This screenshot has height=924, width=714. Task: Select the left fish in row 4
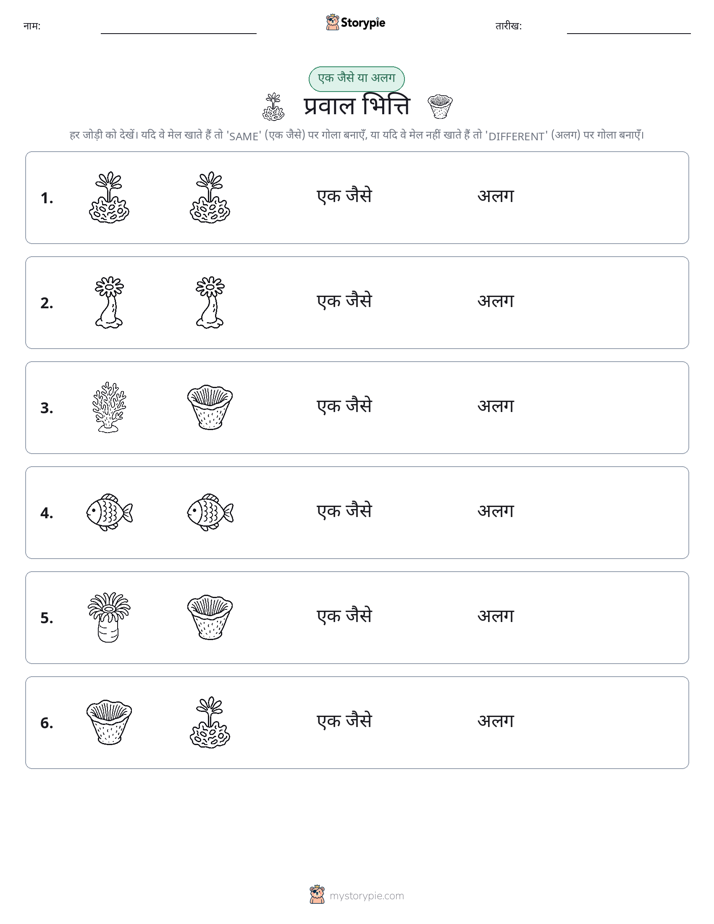pos(109,512)
